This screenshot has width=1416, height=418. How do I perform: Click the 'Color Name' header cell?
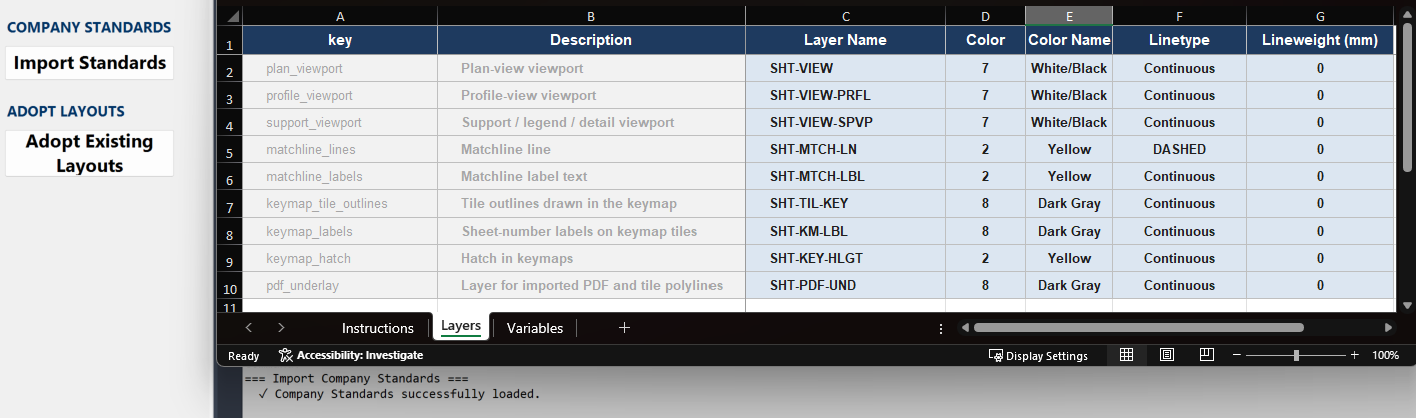pyautogui.click(x=1069, y=40)
